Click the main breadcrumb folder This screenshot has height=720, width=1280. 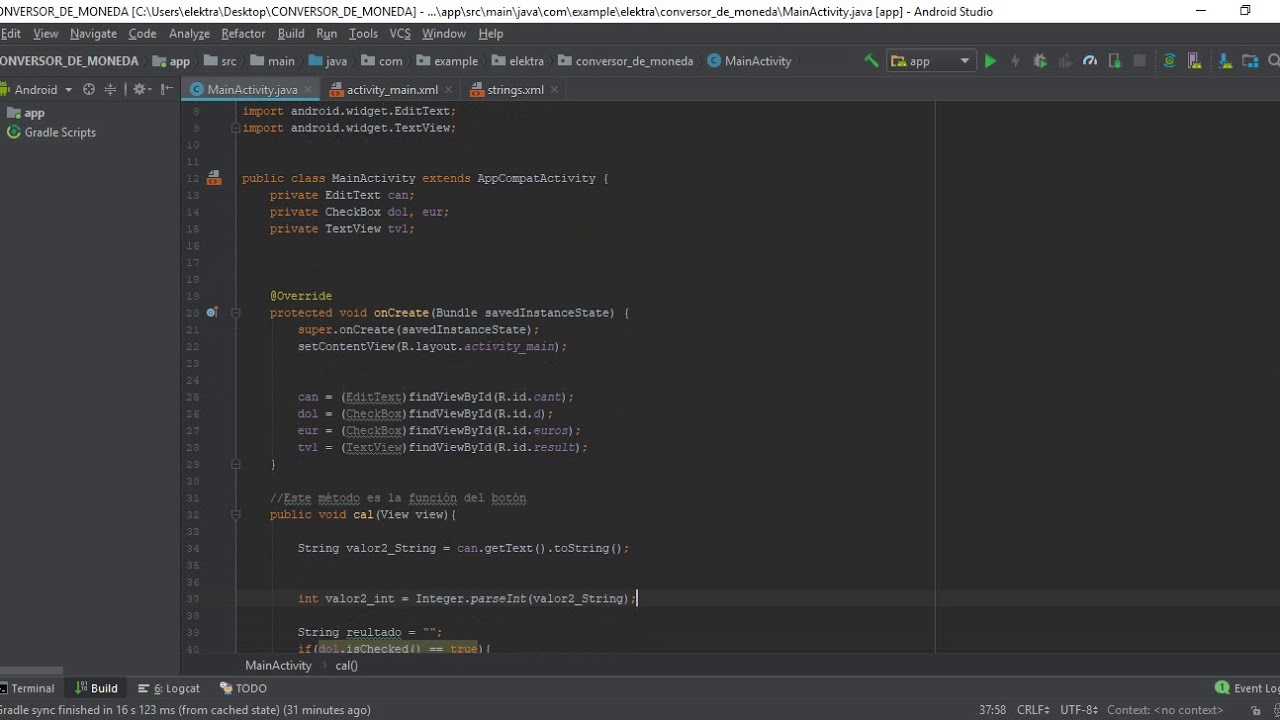pyautogui.click(x=272, y=61)
